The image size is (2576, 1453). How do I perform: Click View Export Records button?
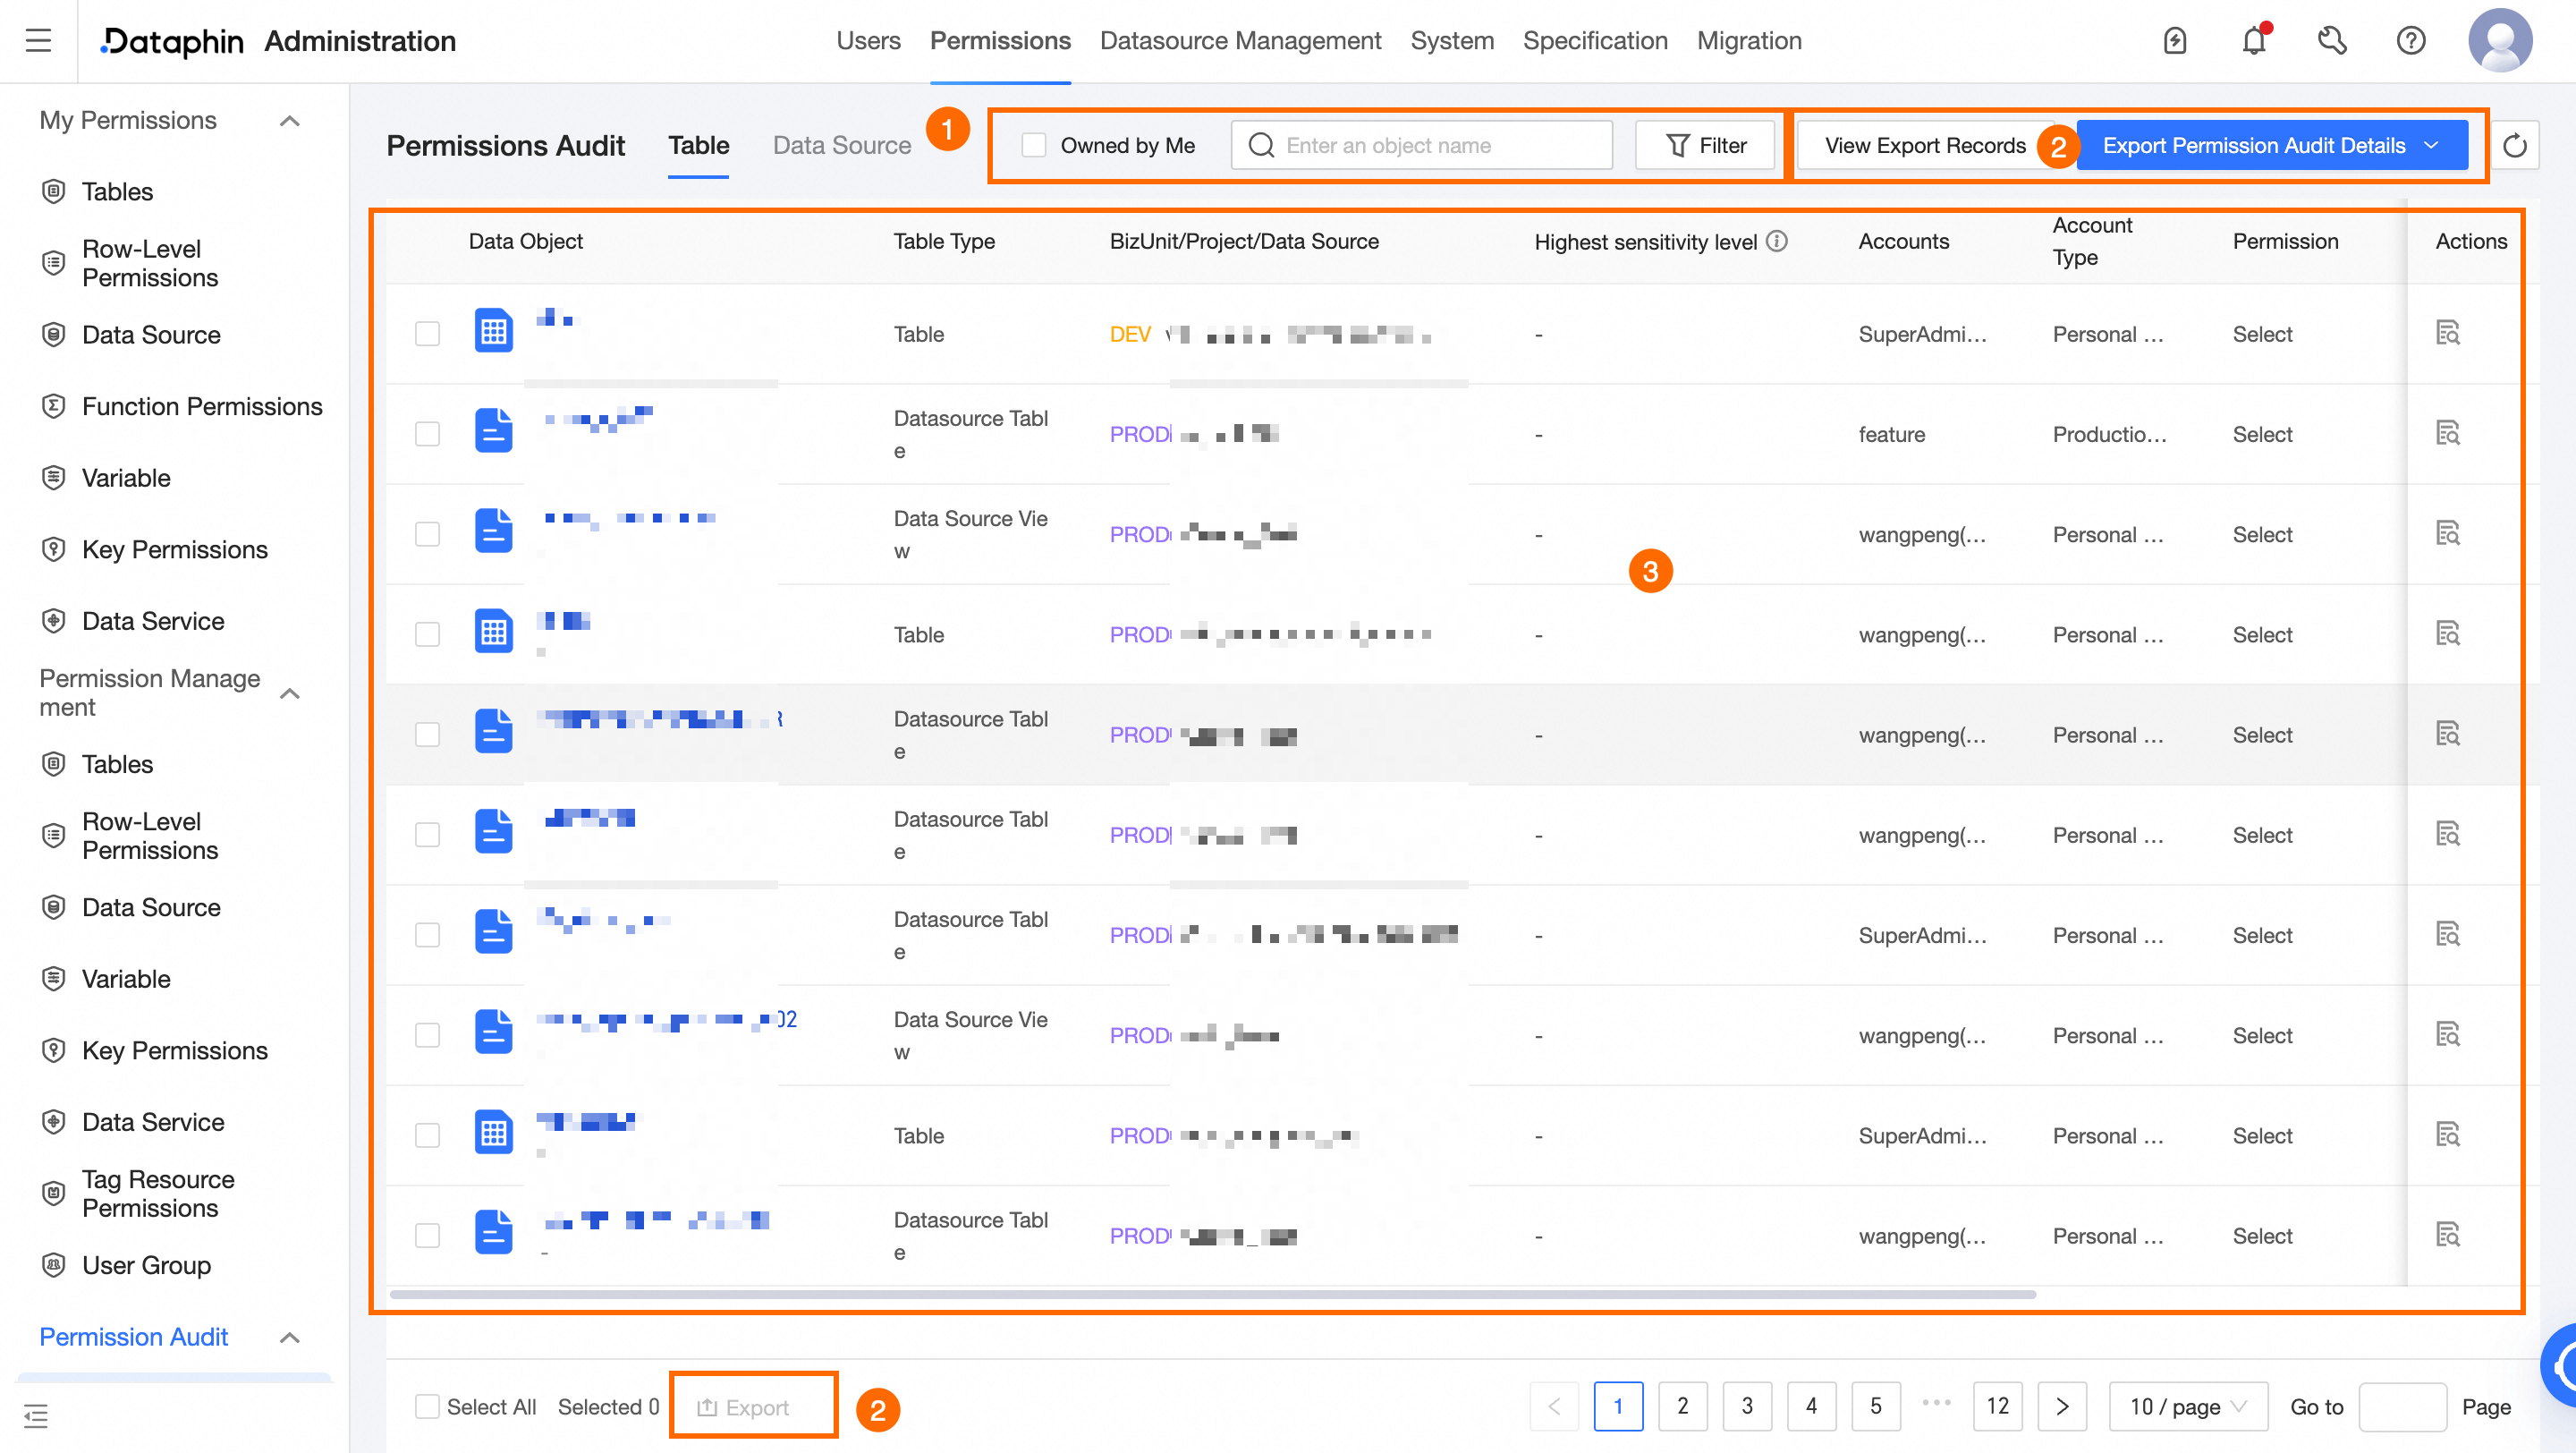tap(1924, 146)
